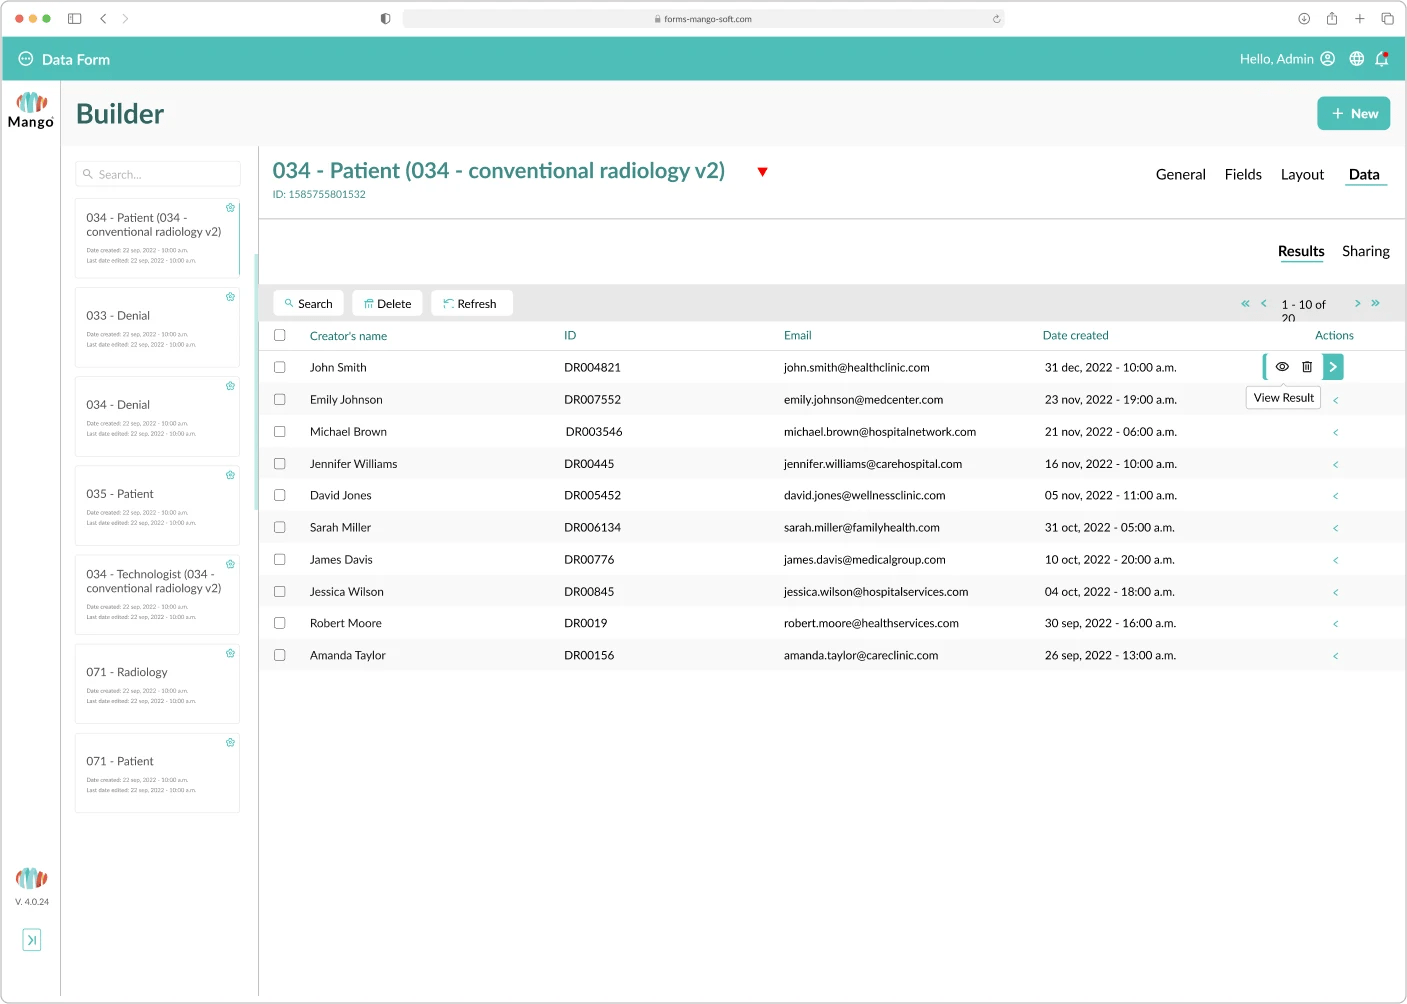The height and width of the screenshot is (1004, 1407).
Task: Expand the actions chevron for Amanda Taylor
Action: (1335, 656)
